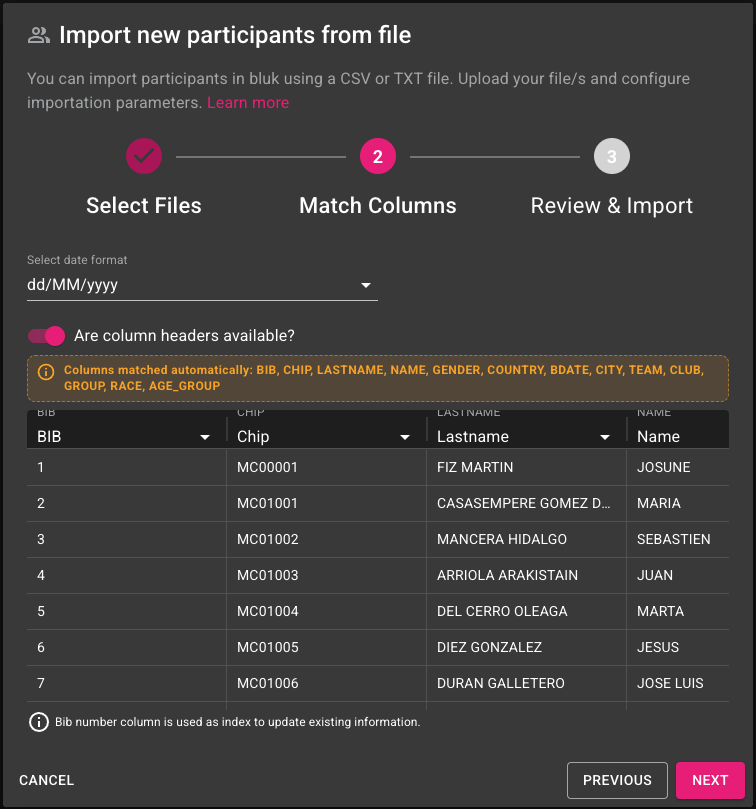Screen dimensions: 756x809
Task: Click the step 3 circle indicator
Action: (x=612, y=156)
